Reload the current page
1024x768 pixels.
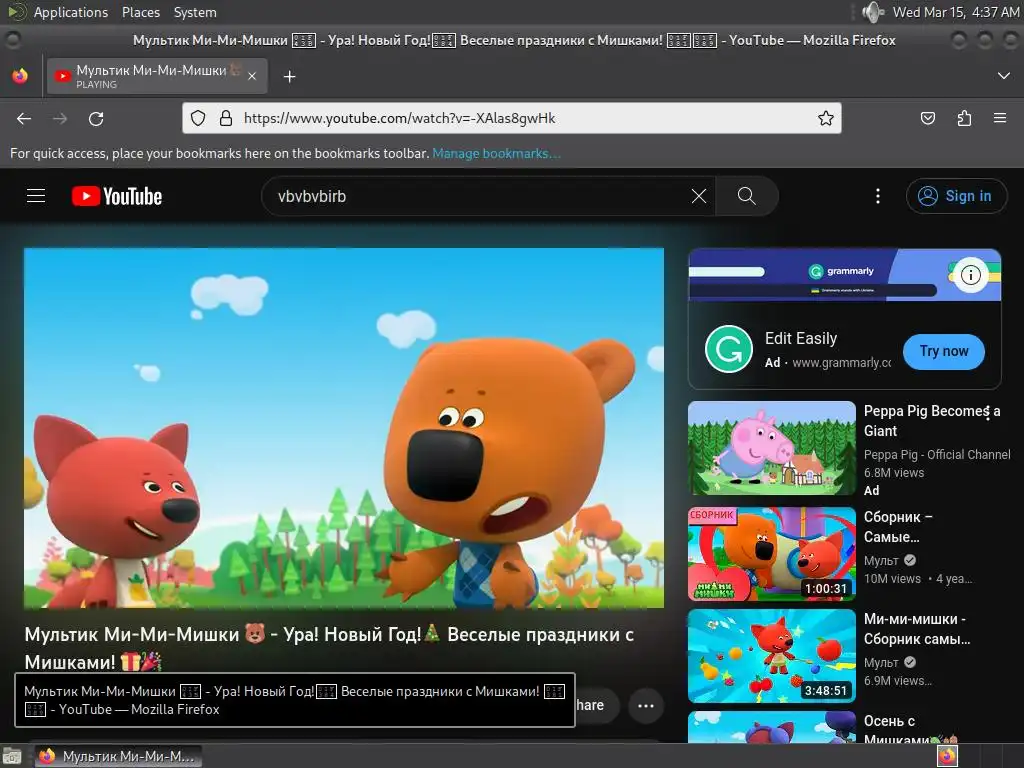pyautogui.click(x=96, y=119)
